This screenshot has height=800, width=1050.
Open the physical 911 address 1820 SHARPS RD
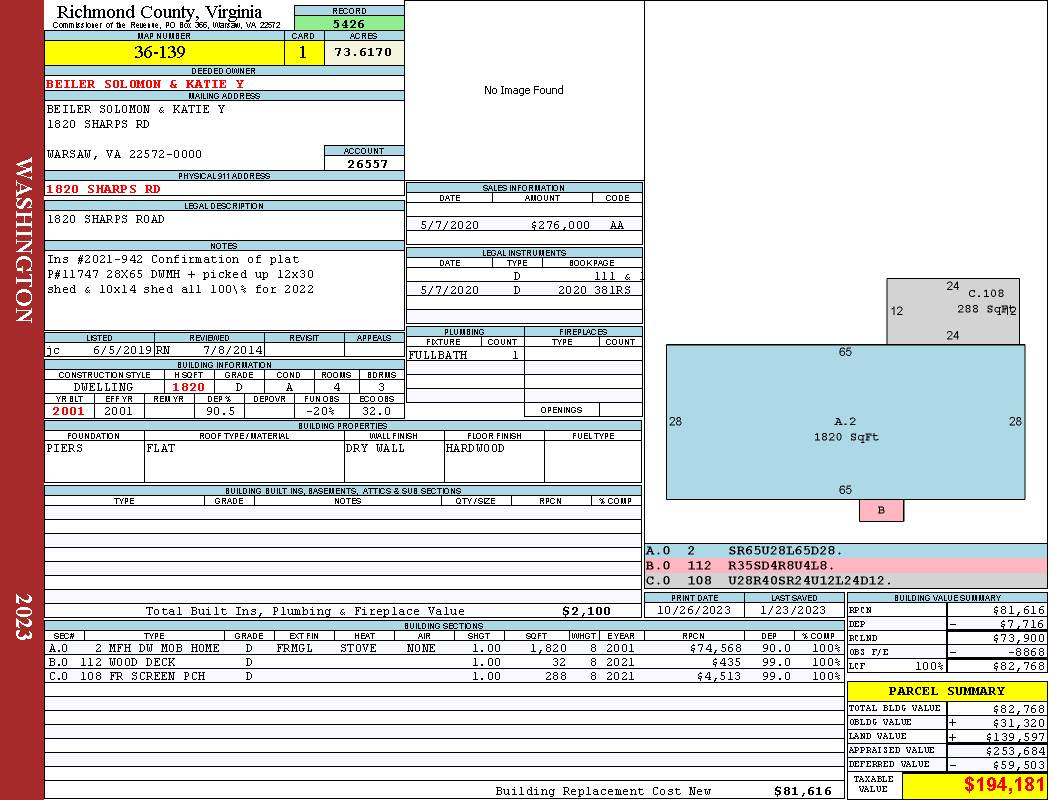[x=103, y=189]
